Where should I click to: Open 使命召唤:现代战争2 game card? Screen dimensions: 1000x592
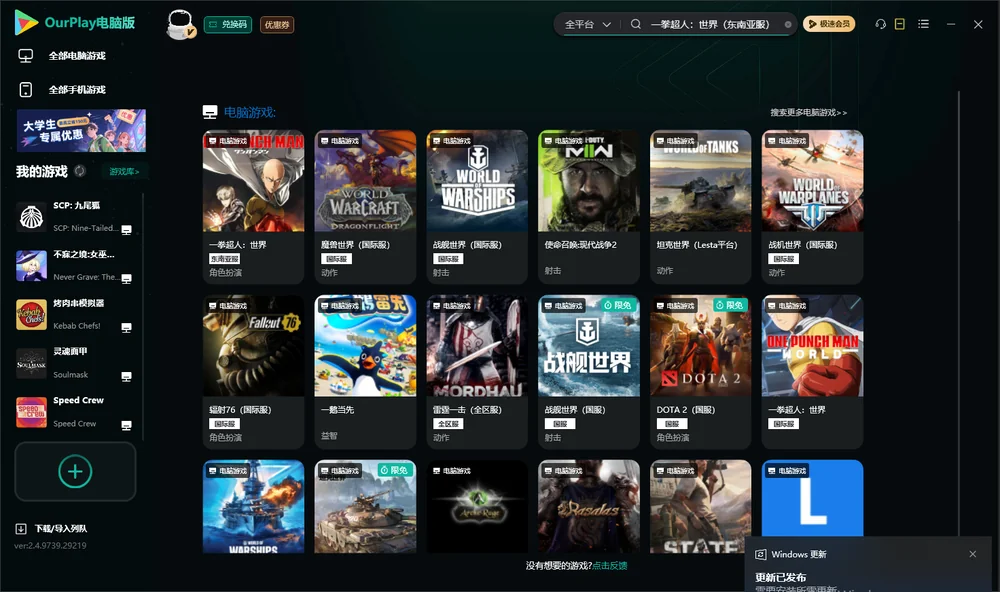589,207
